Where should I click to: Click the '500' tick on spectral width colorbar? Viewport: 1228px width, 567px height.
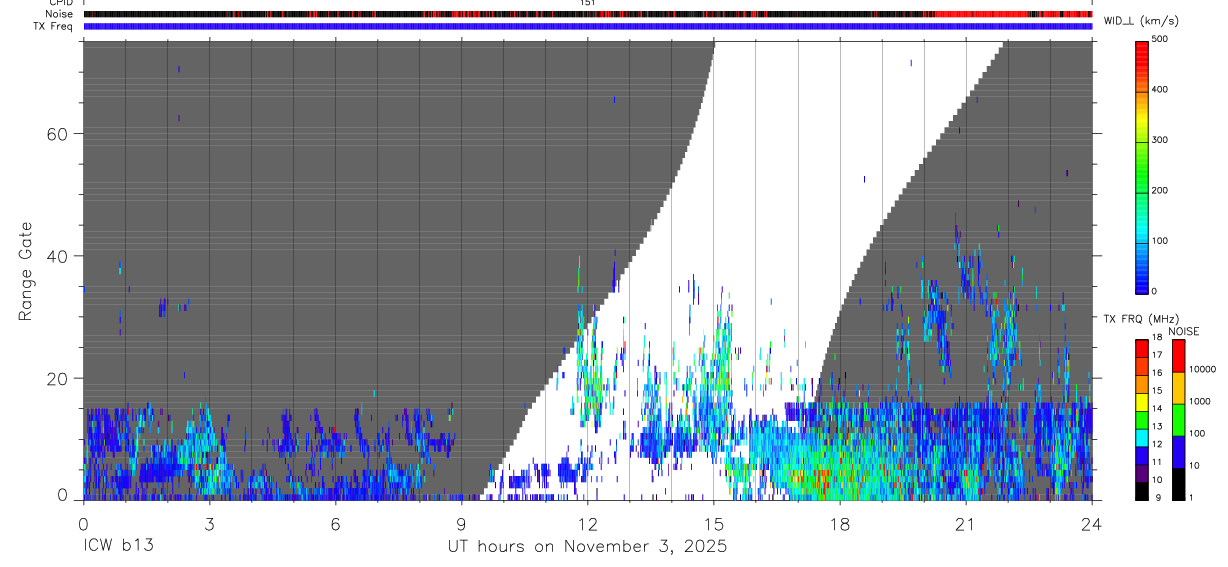coord(1160,39)
